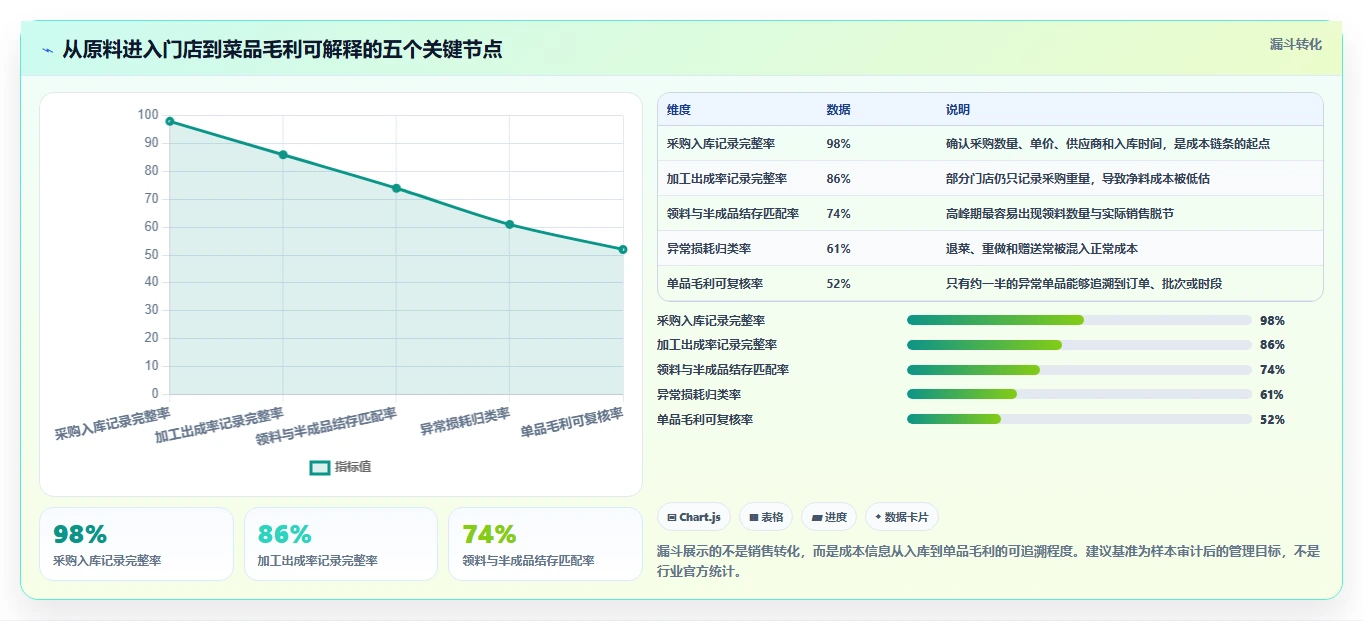Image resolution: width=1363 pixels, height=621 pixels.
Task: Click the Chart.js tag chip
Action: click(693, 517)
